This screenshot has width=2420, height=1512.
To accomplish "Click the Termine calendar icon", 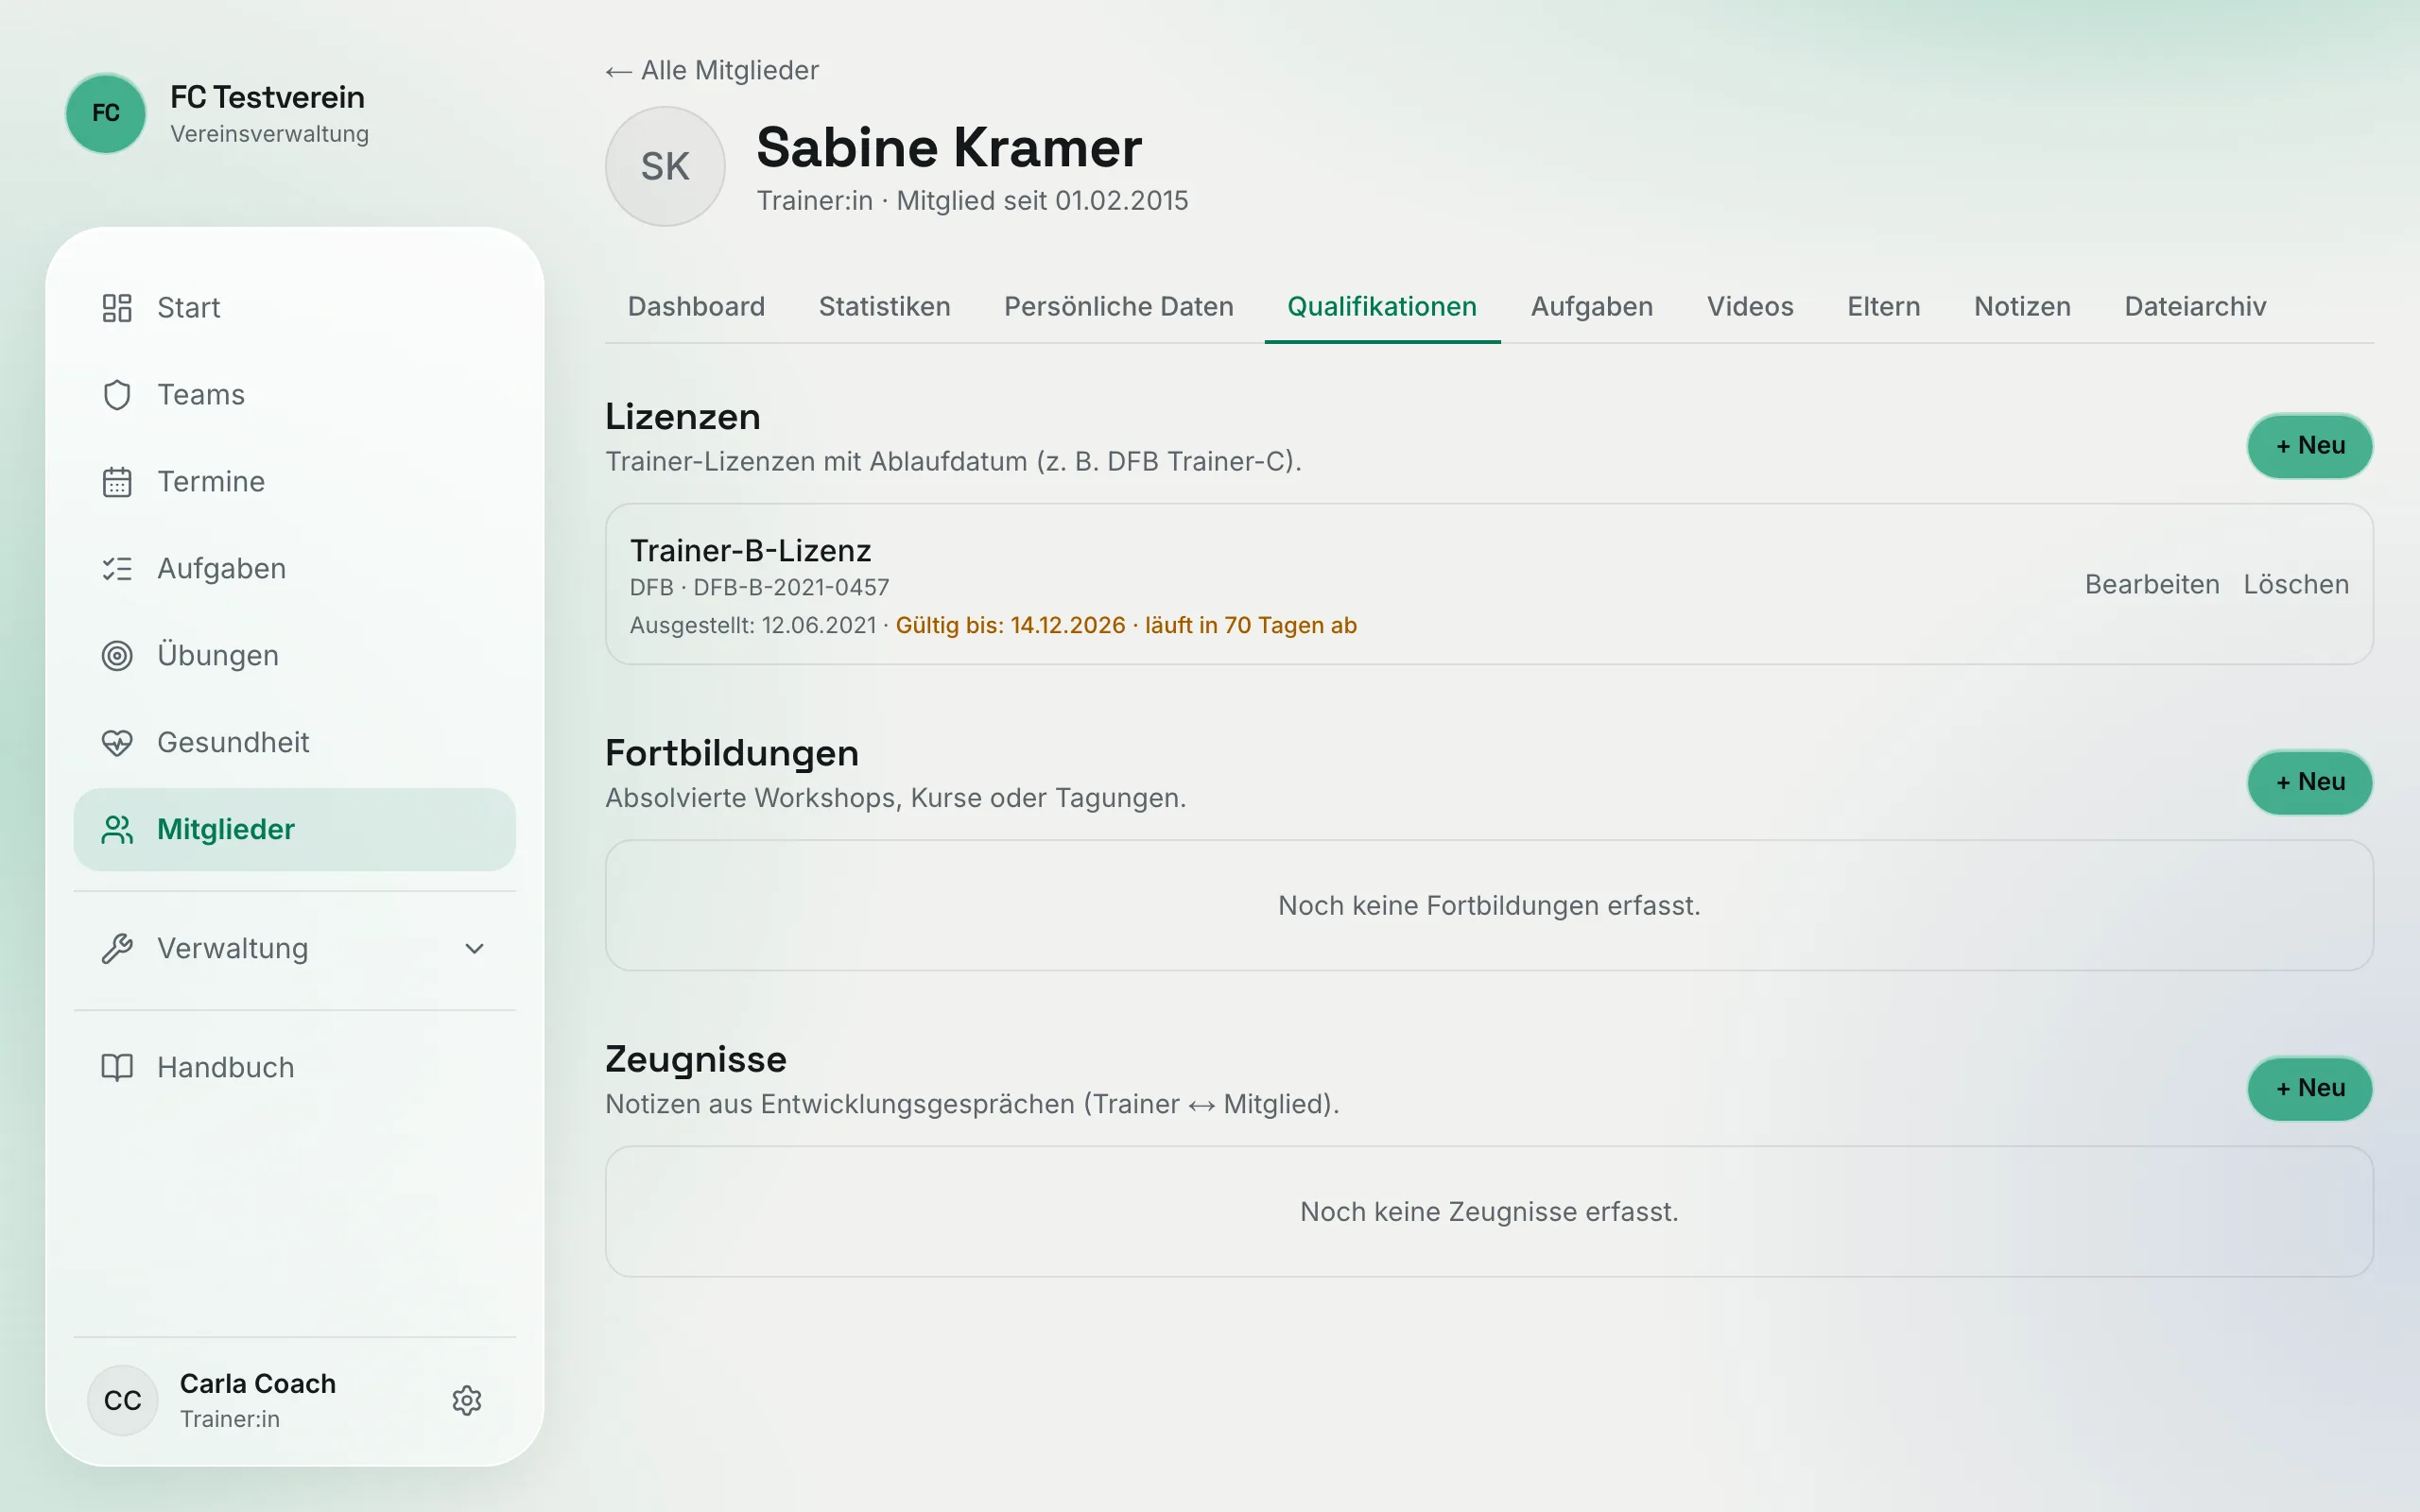I will (117, 482).
